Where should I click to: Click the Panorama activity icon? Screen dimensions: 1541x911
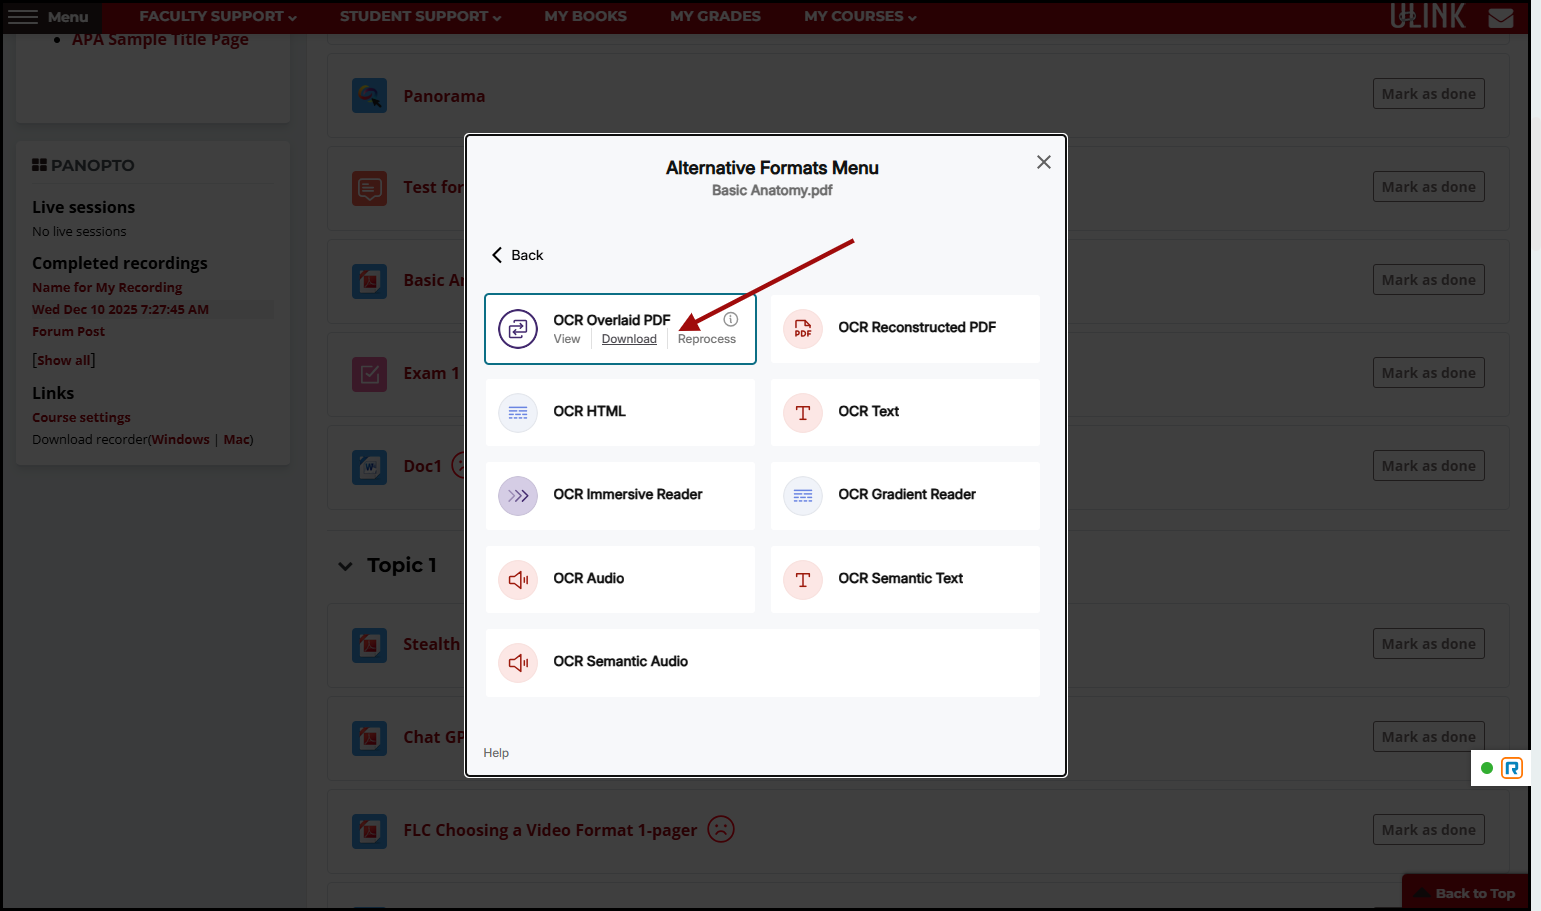[x=370, y=95]
